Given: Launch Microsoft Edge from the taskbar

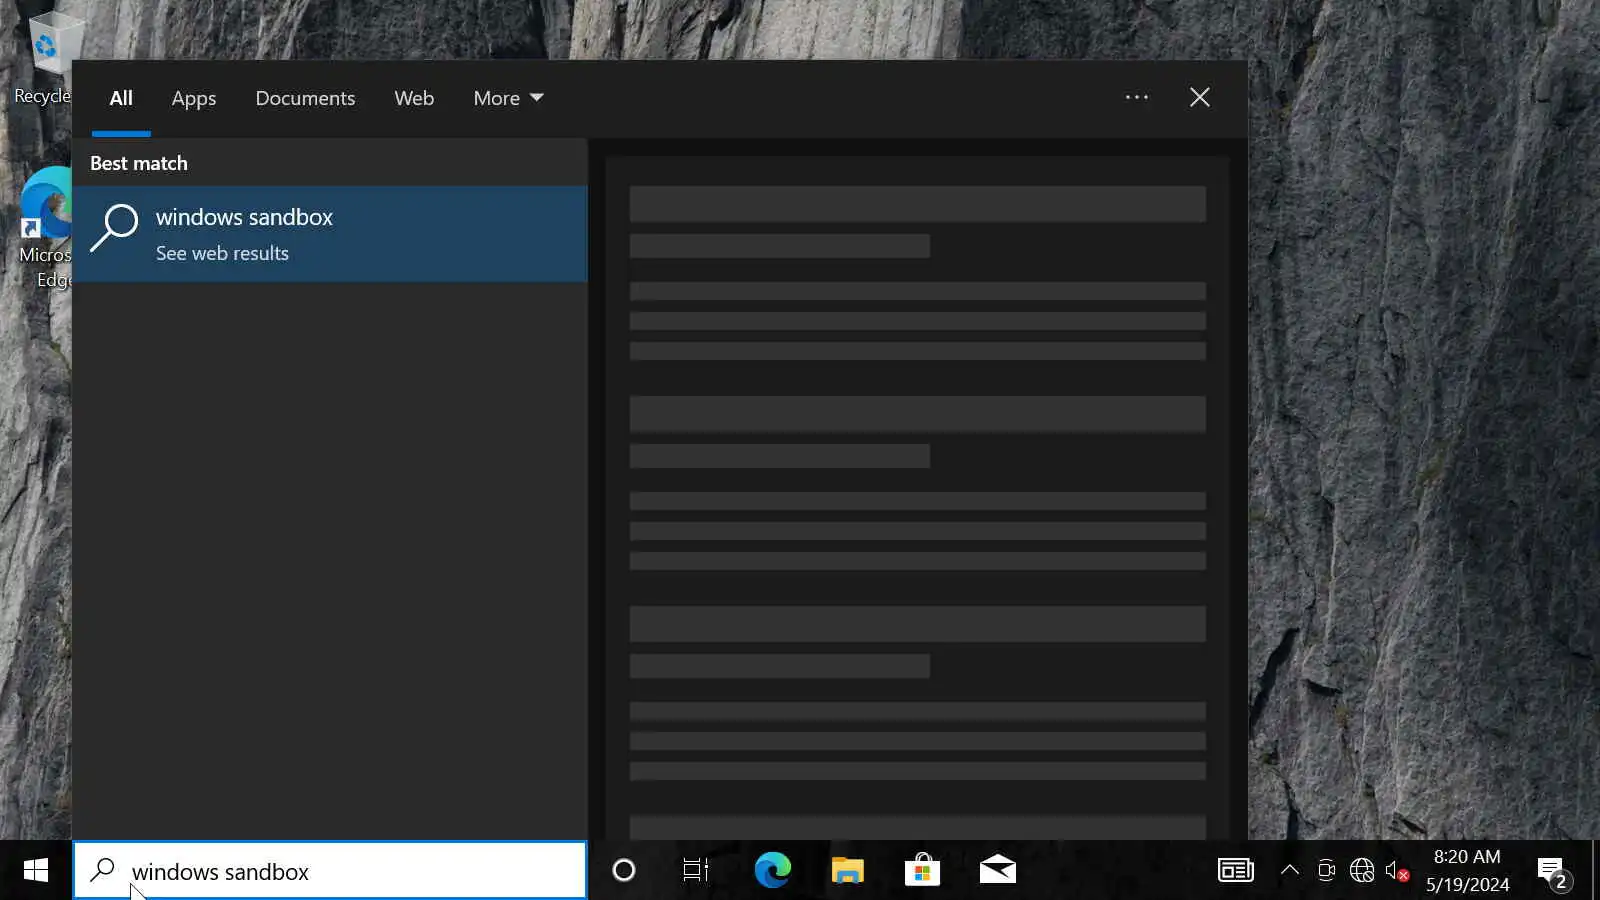Looking at the screenshot, I should [772, 871].
